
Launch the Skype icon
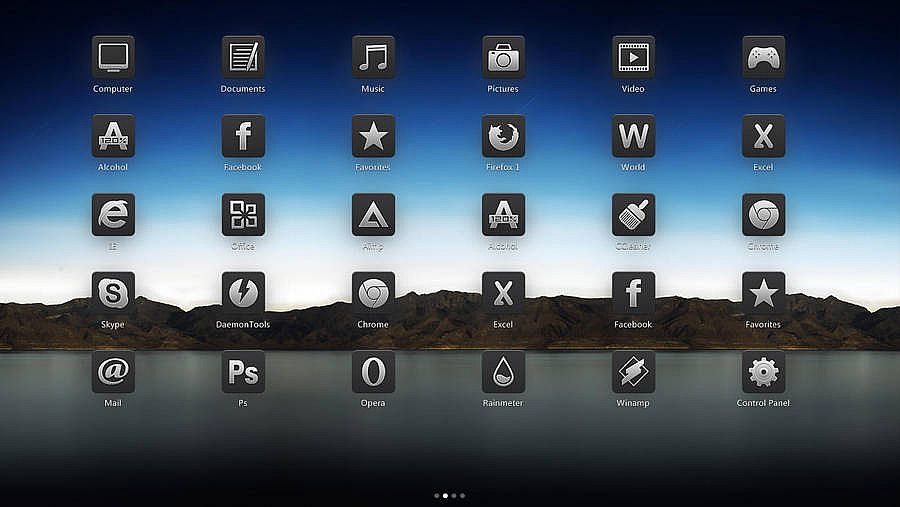click(113, 293)
